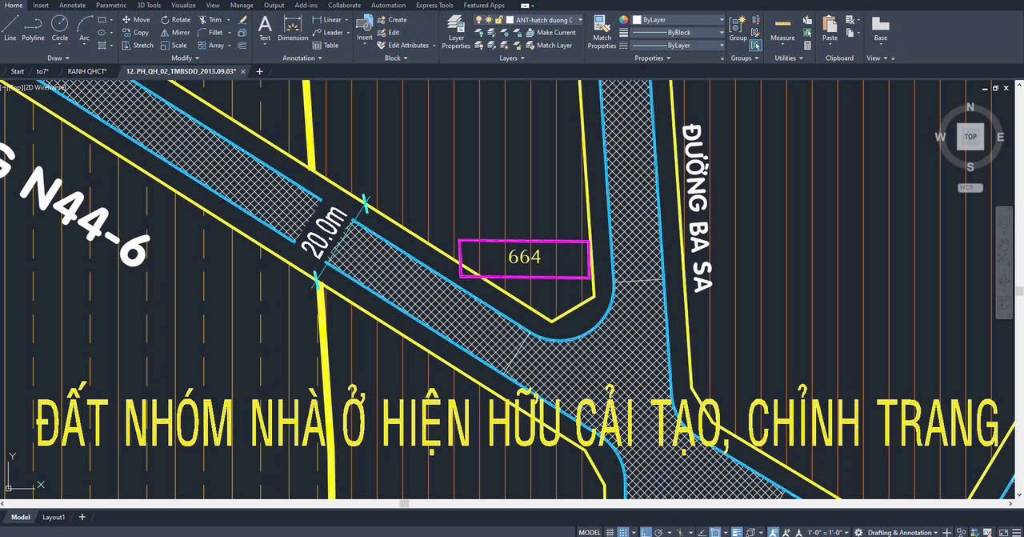The image size is (1024, 537).
Task: Click the Stretch modify button
Action: pyautogui.click(x=138, y=45)
